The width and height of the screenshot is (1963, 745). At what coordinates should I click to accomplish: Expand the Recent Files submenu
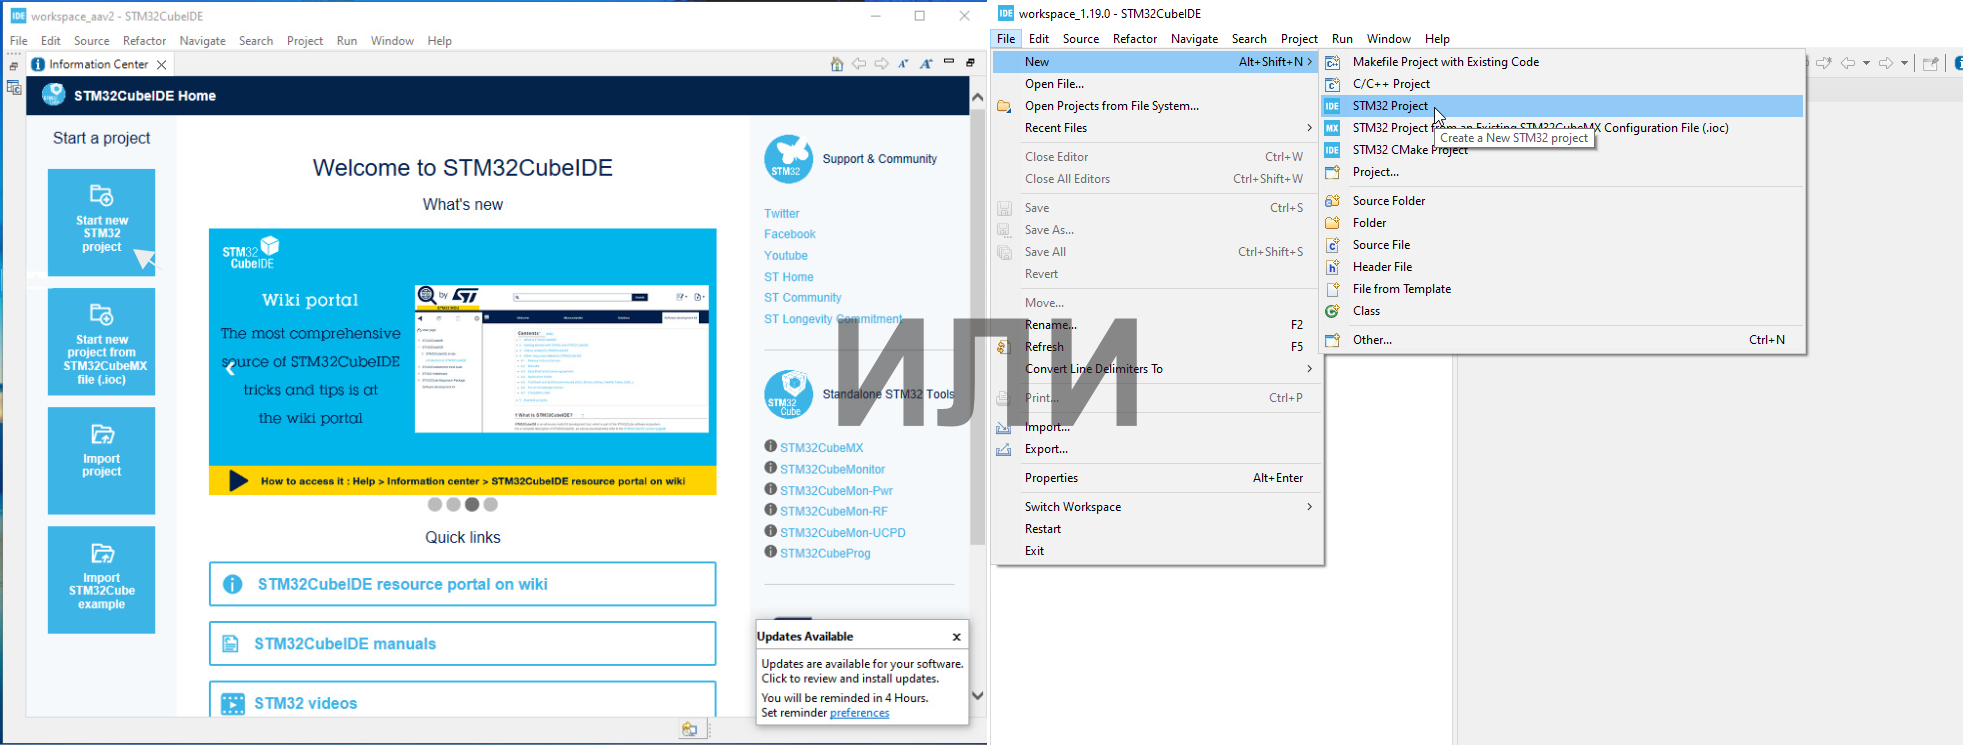[1157, 128]
